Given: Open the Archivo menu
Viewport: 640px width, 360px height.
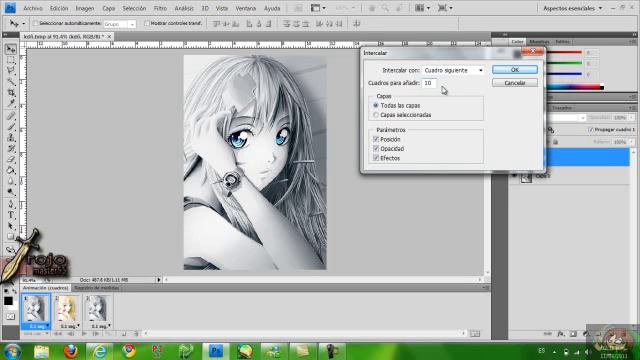Looking at the screenshot, I should click(33, 8).
